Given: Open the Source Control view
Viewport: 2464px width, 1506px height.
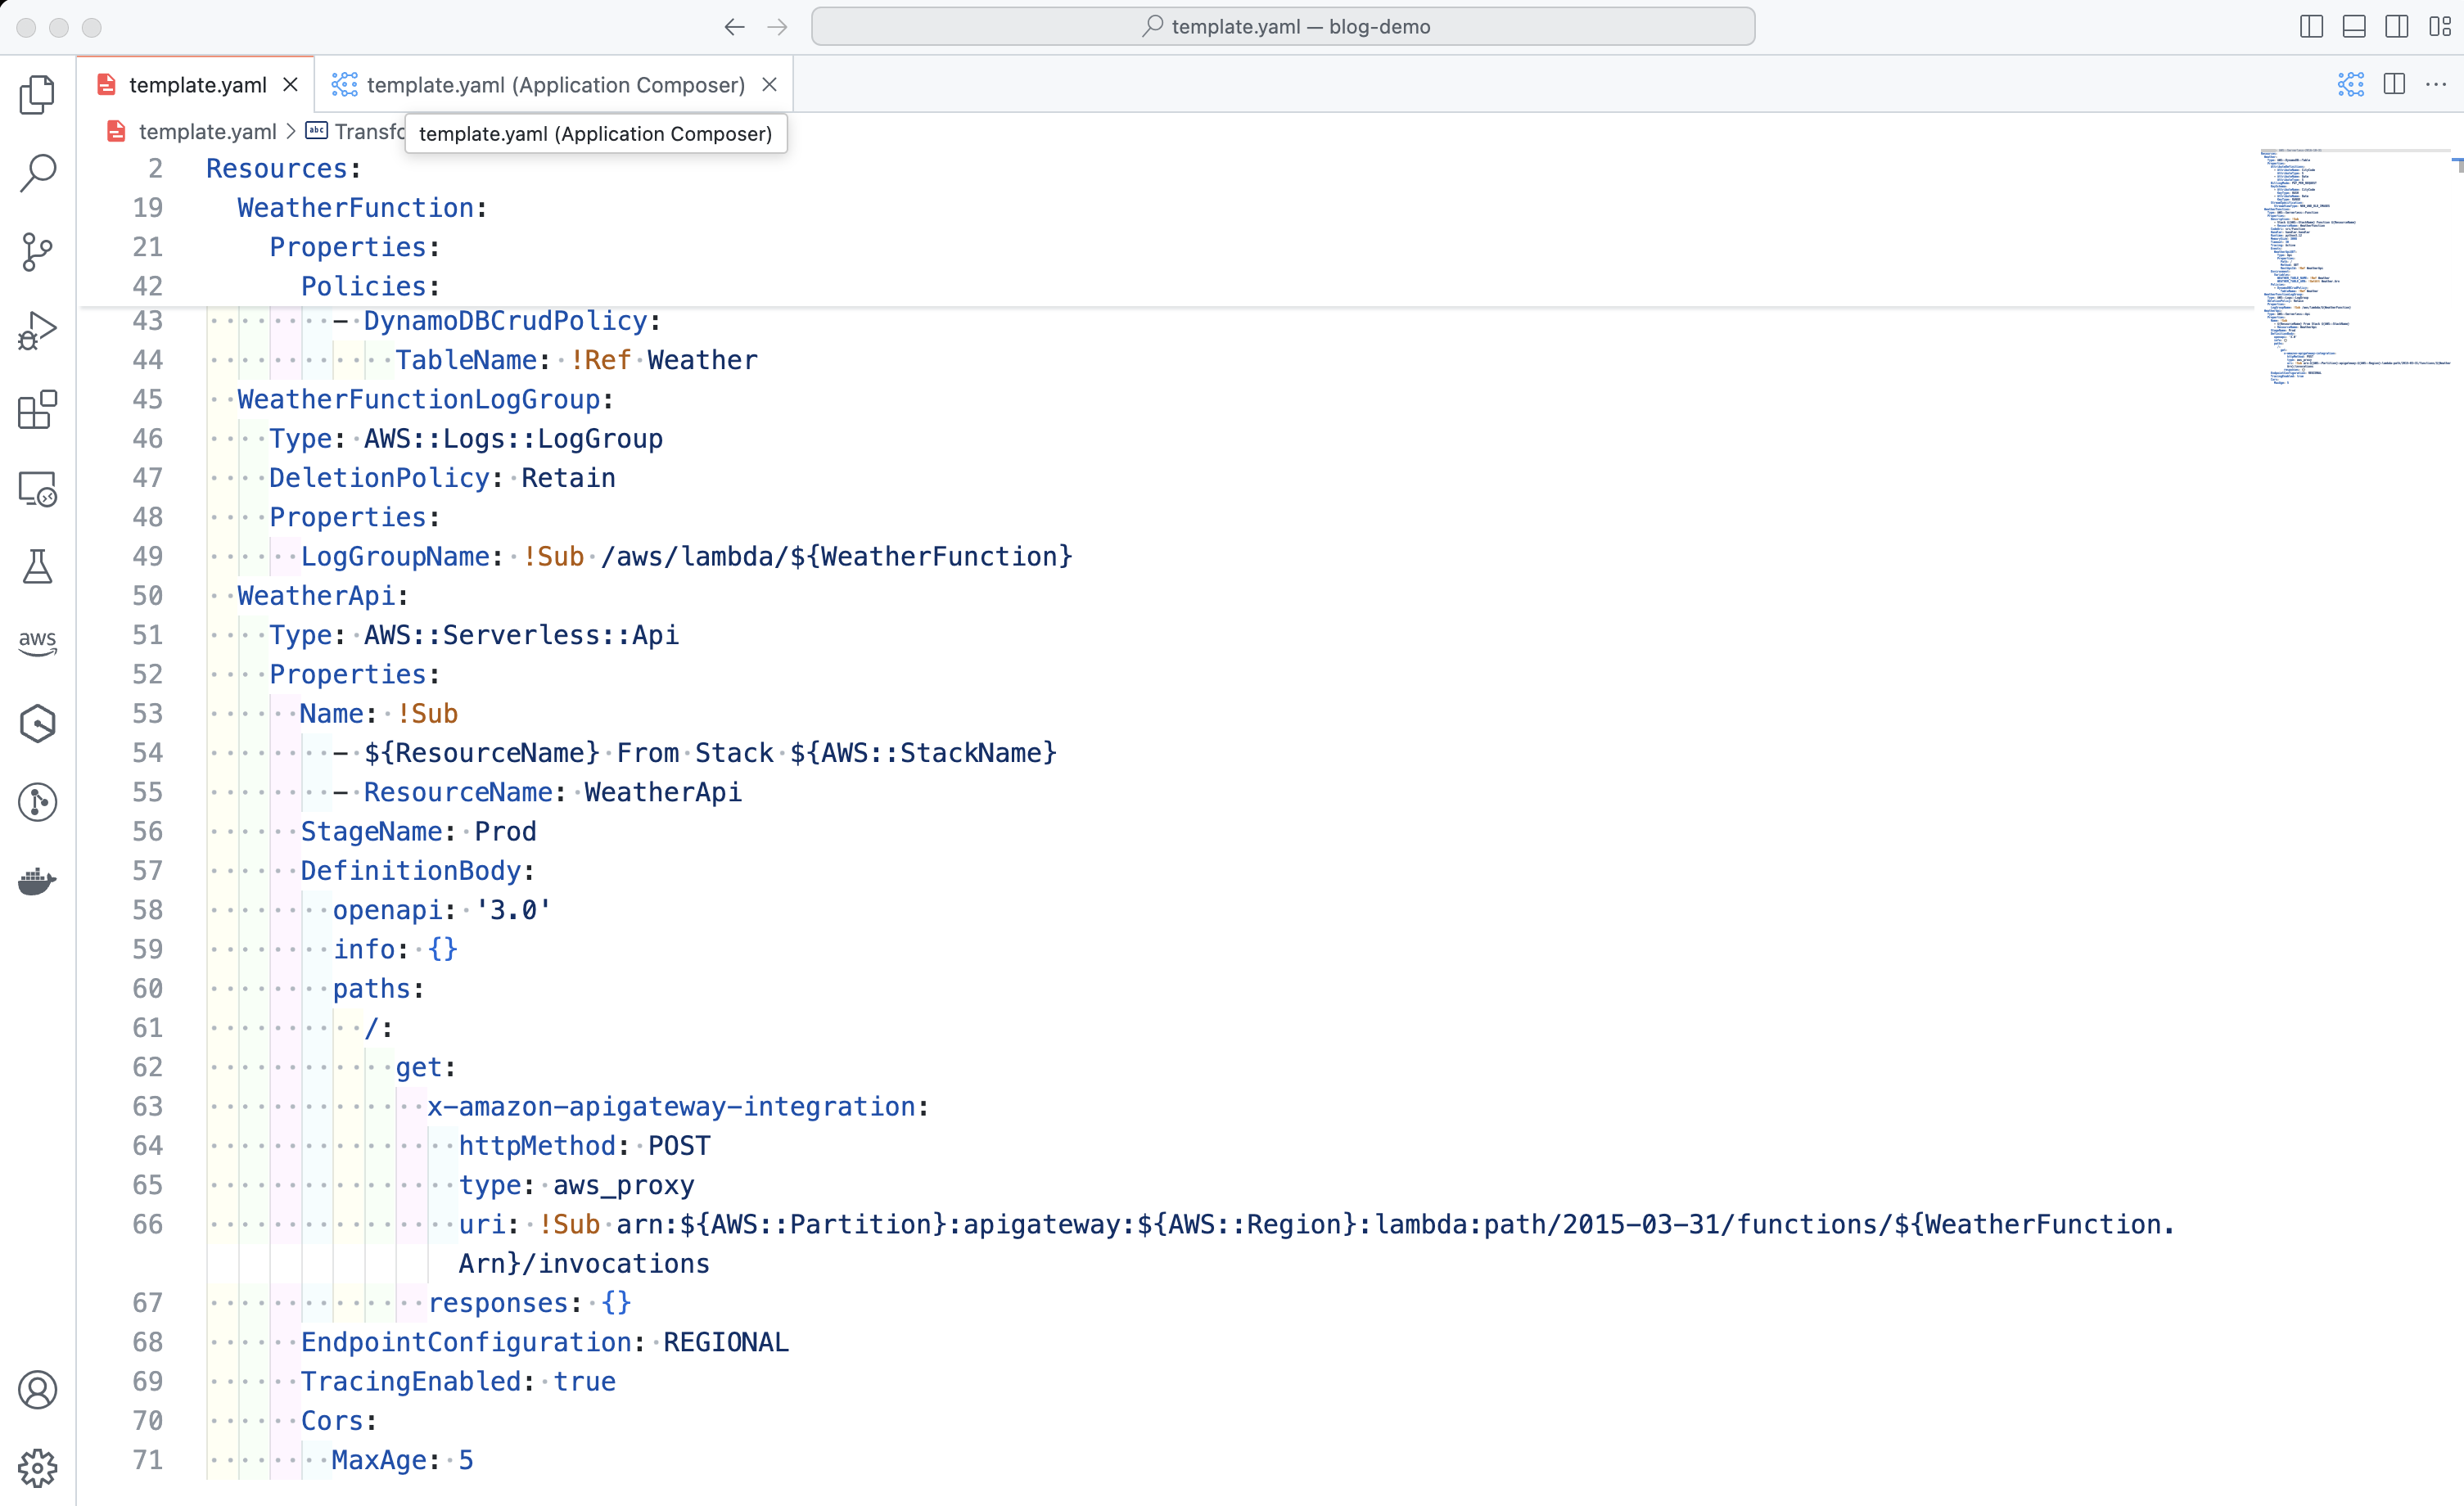Looking at the screenshot, I should pyautogui.click(x=37, y=252).
